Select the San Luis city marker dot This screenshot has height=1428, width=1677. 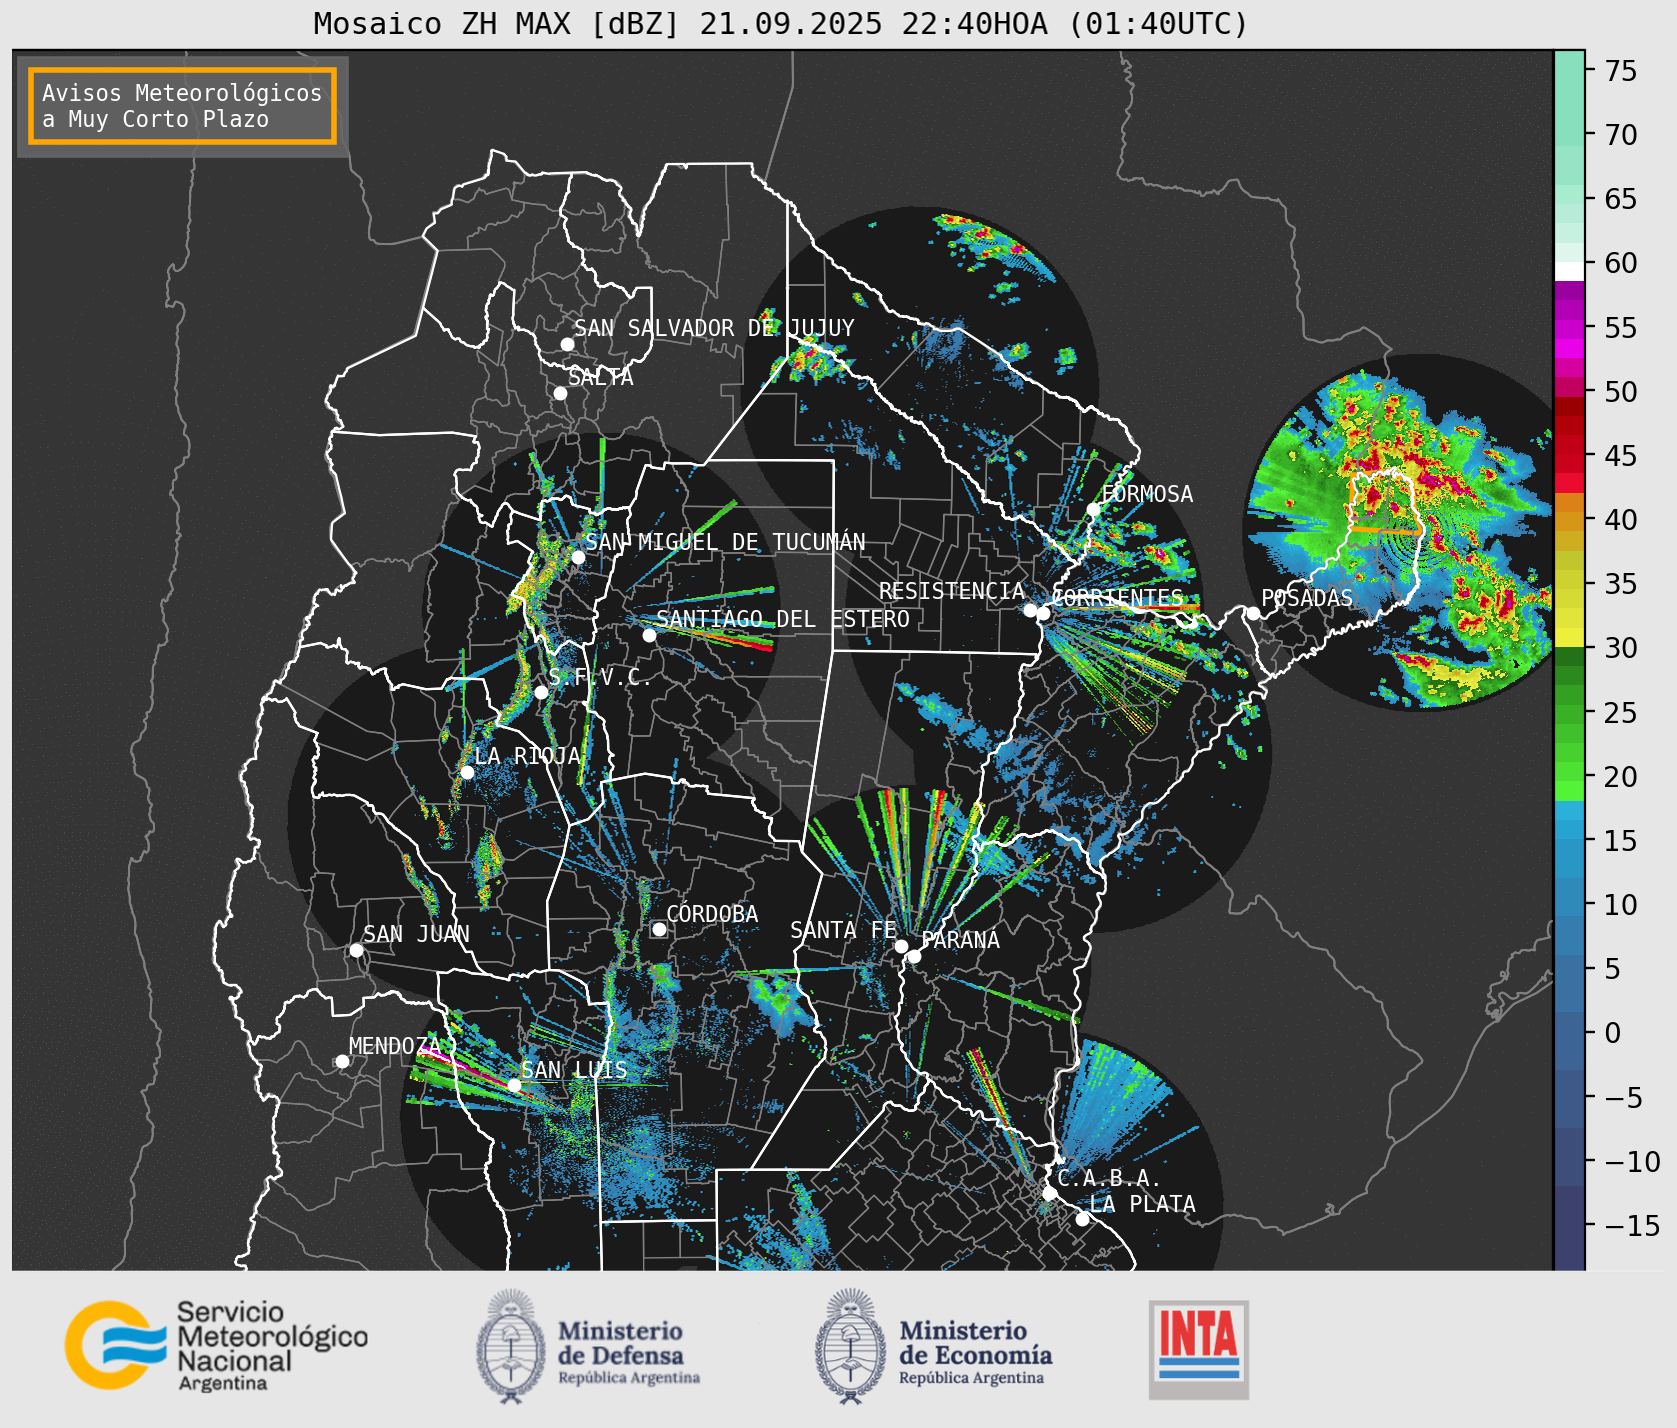[514, 1085]
